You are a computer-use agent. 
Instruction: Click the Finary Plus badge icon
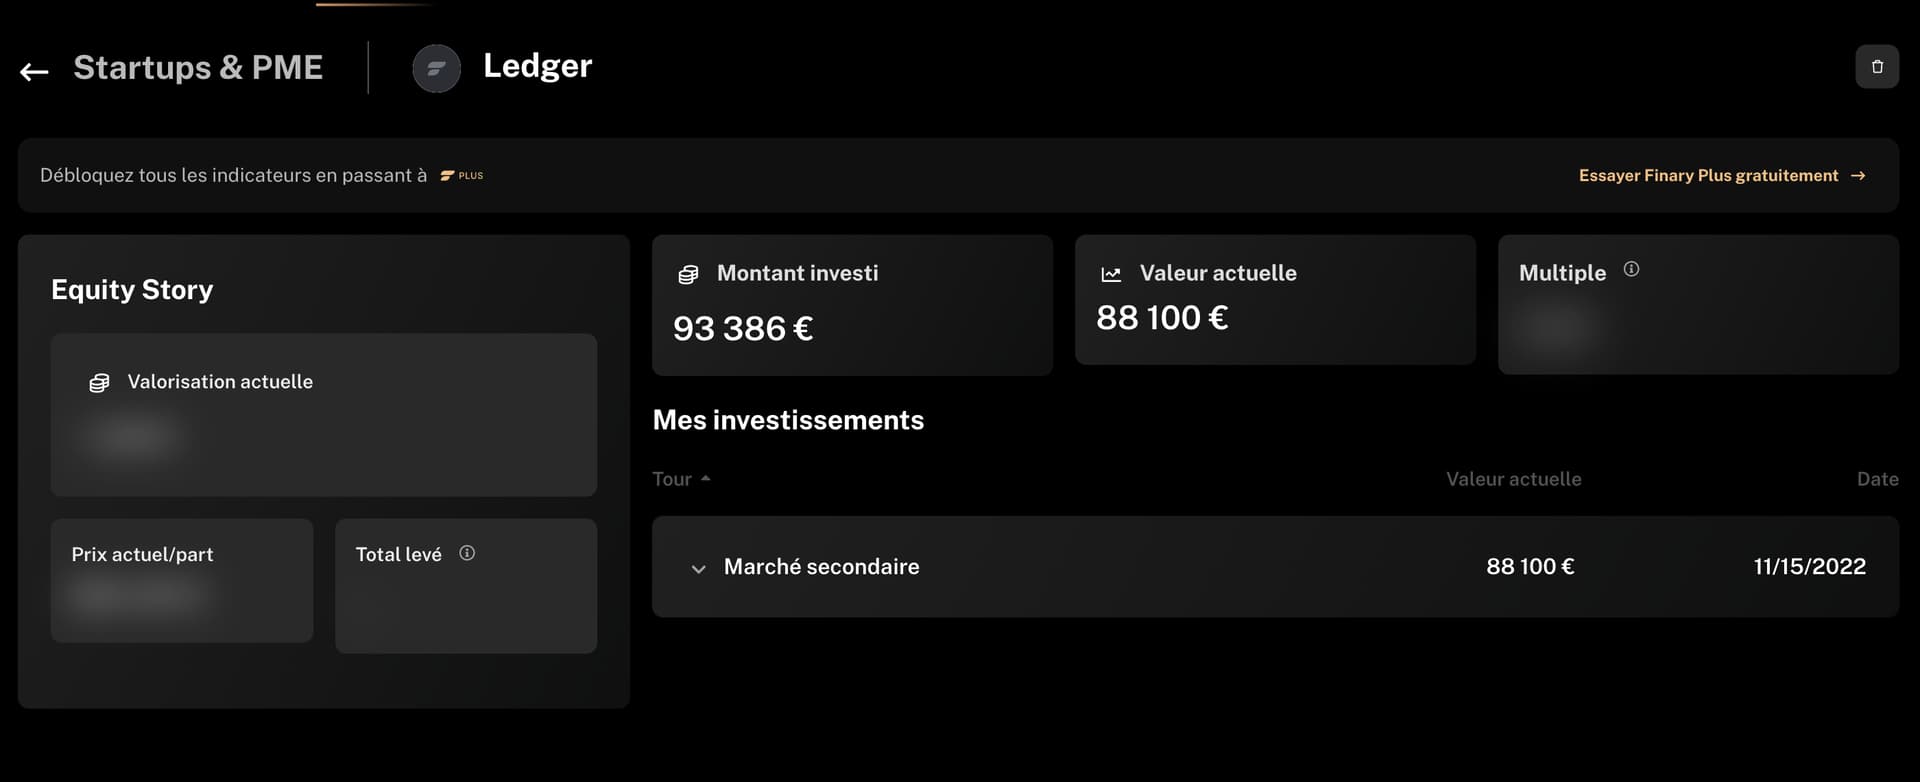tap(462, 176)
